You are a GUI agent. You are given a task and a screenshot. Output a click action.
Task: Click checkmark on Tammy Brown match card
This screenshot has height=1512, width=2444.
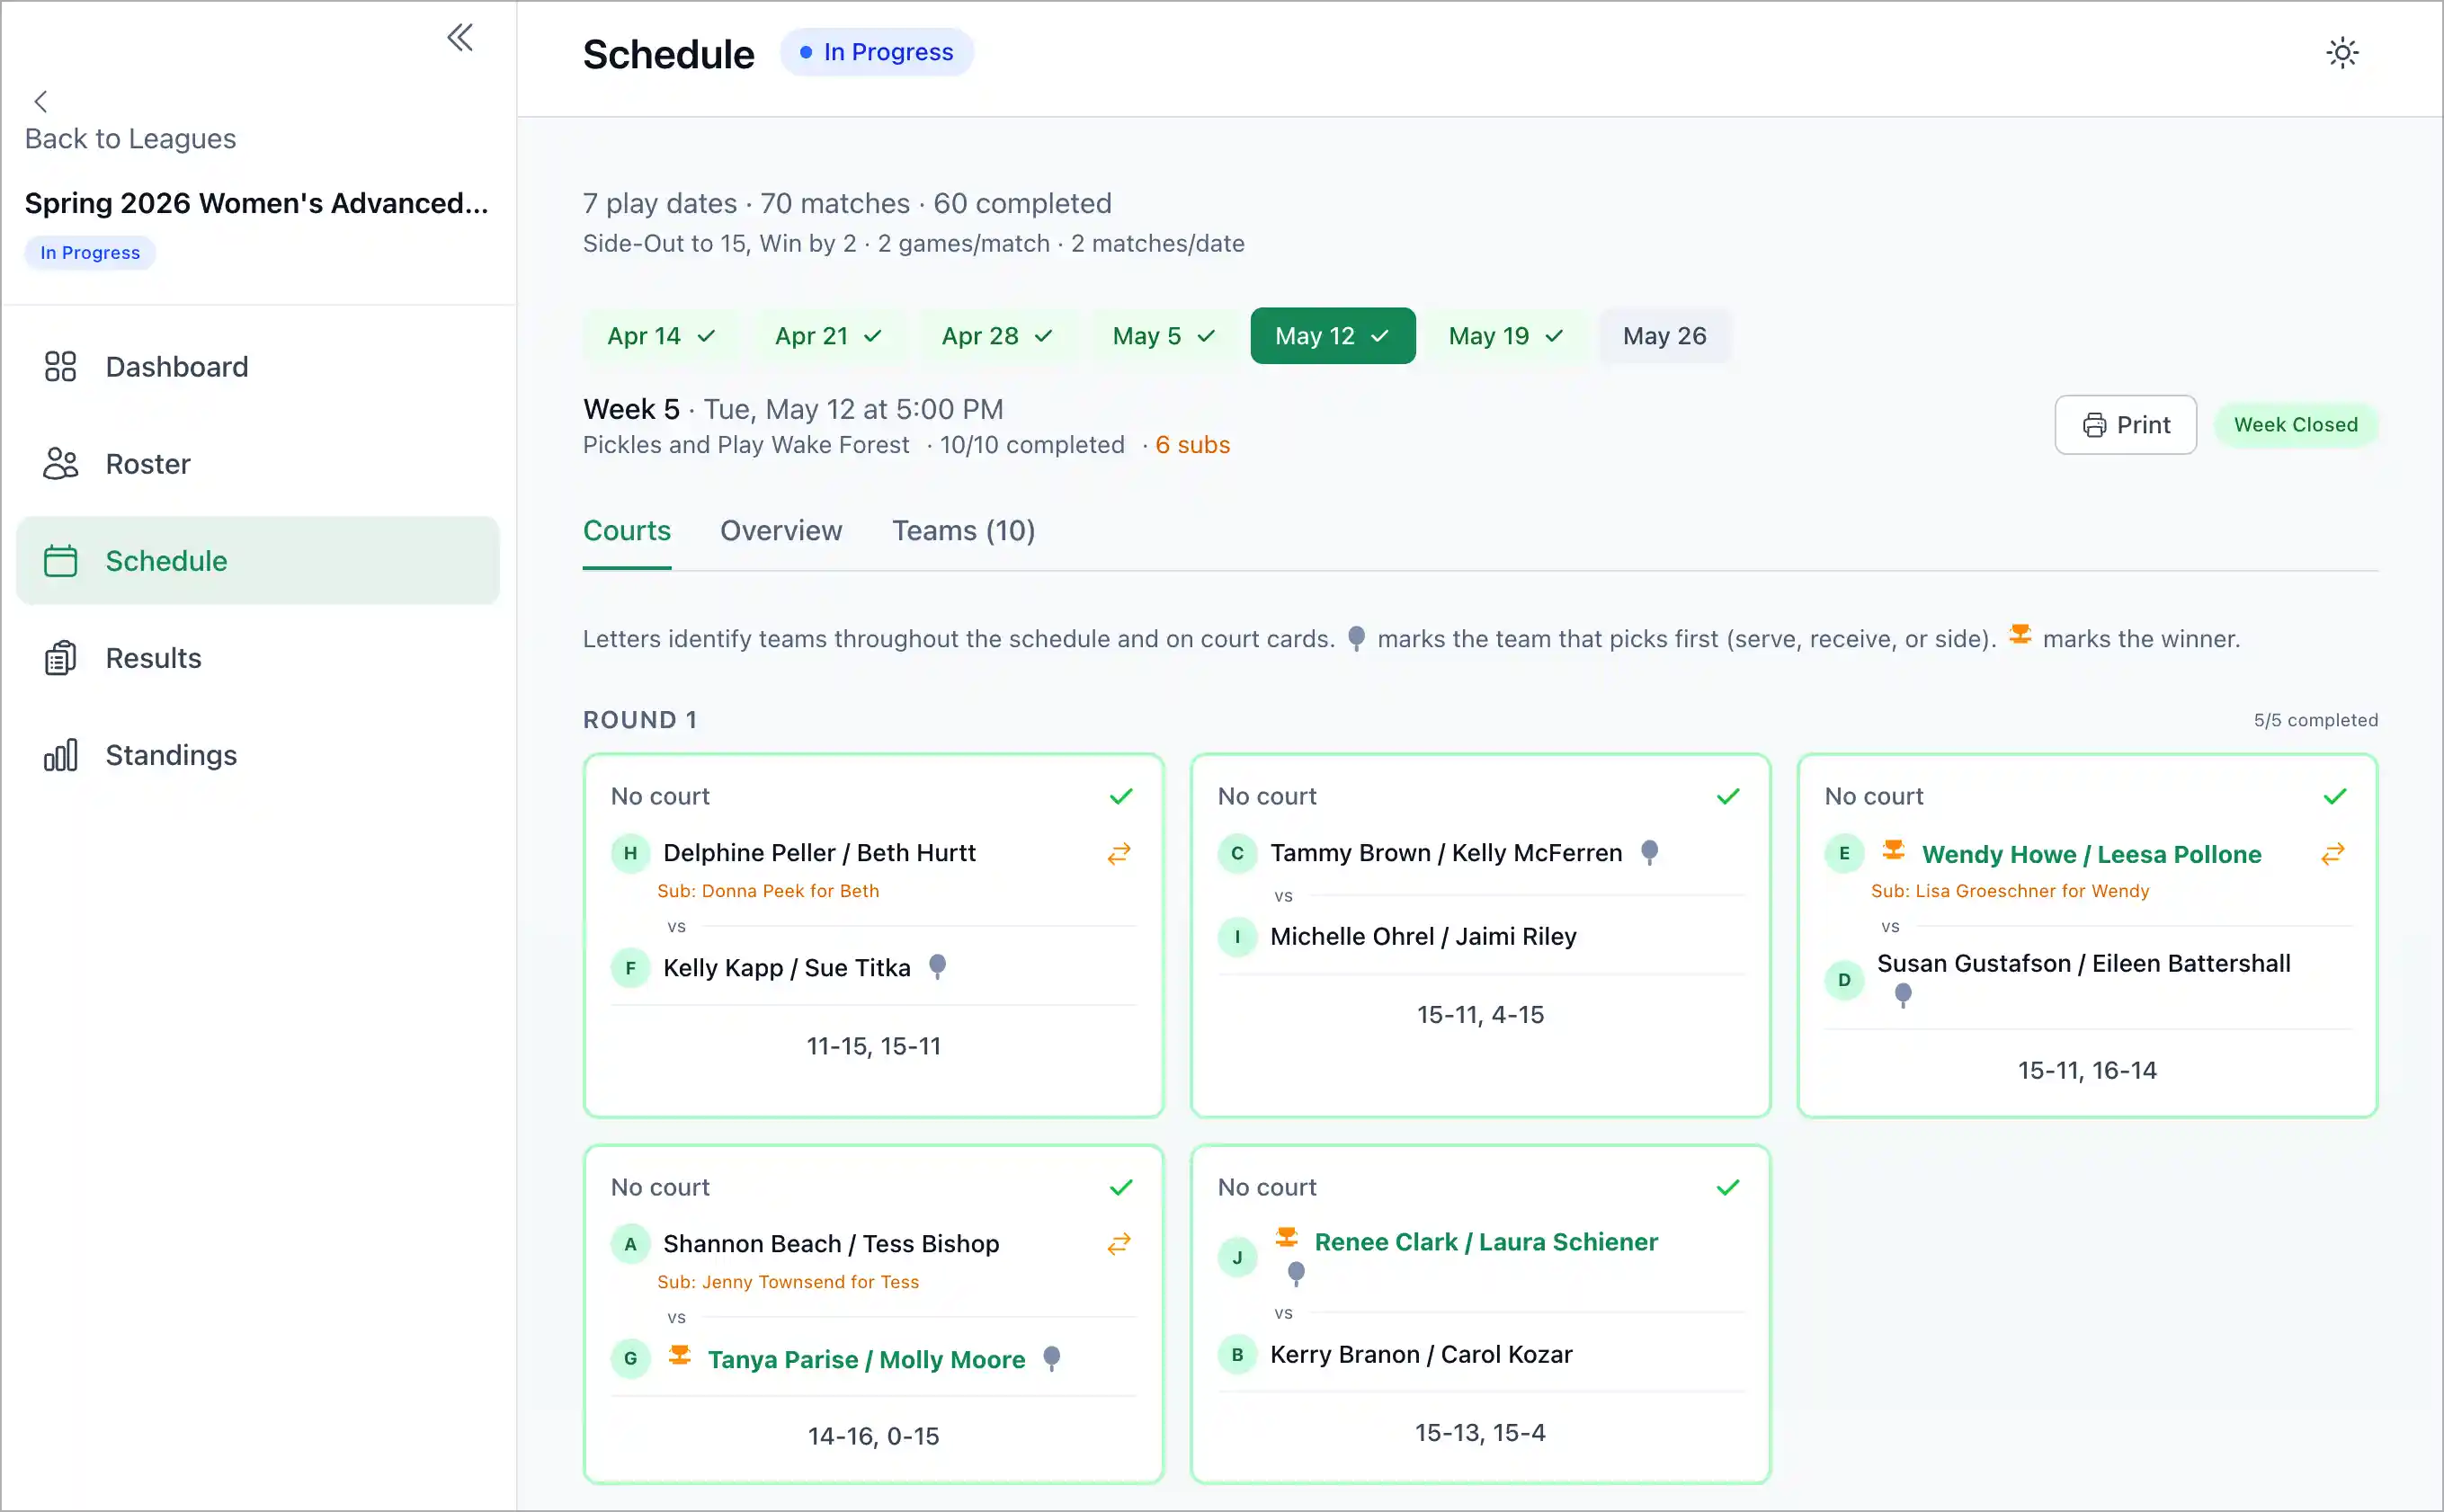point(1728,796)
